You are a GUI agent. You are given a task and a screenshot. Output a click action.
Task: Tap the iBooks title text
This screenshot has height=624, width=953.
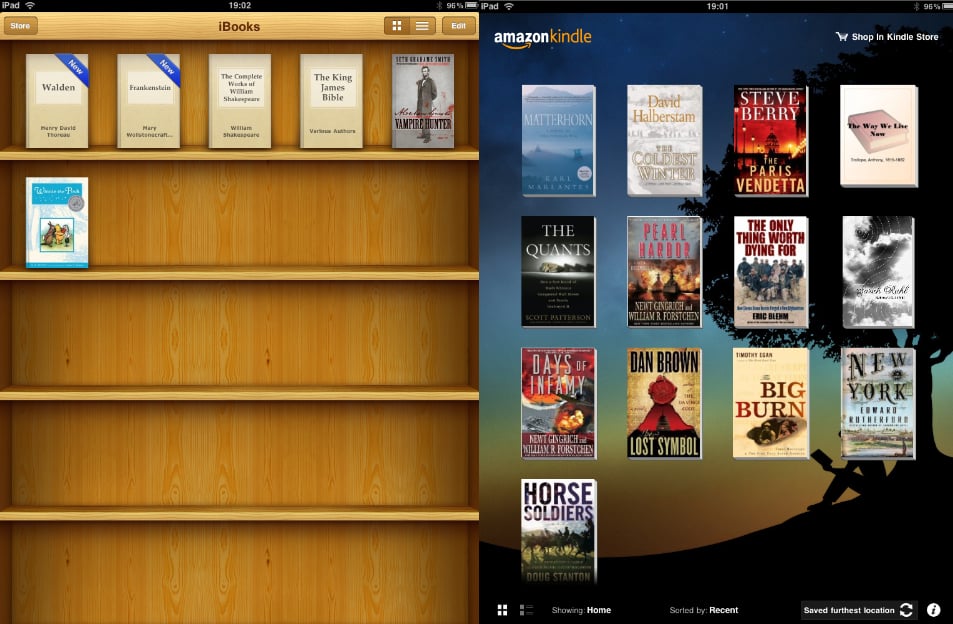coord(239,26)
